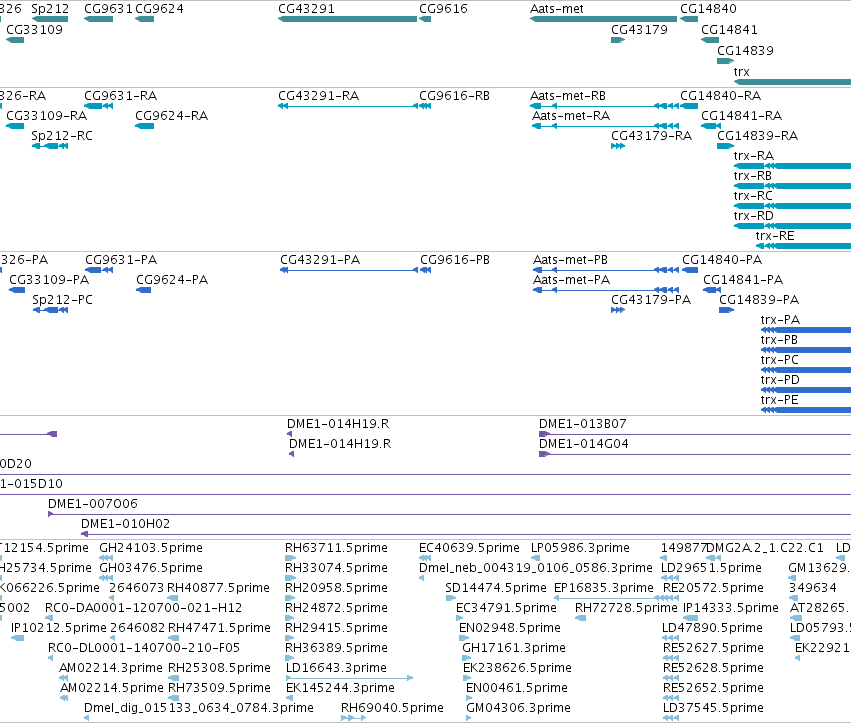Click clone DME1-010H02
Image resolution: width=851 pixels, height=723 pixels.
(125, 524)
